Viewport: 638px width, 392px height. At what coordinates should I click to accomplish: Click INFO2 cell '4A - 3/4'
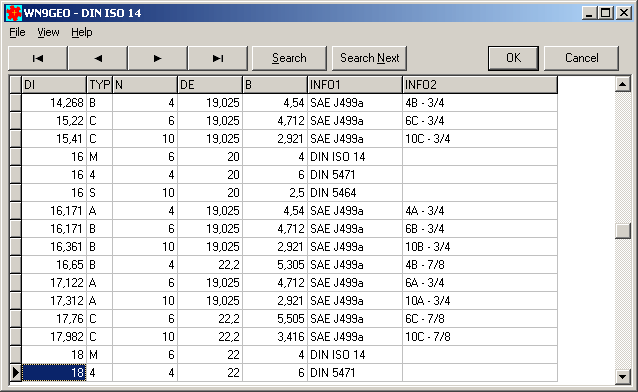pyautogui.click(x=480, y=211)
